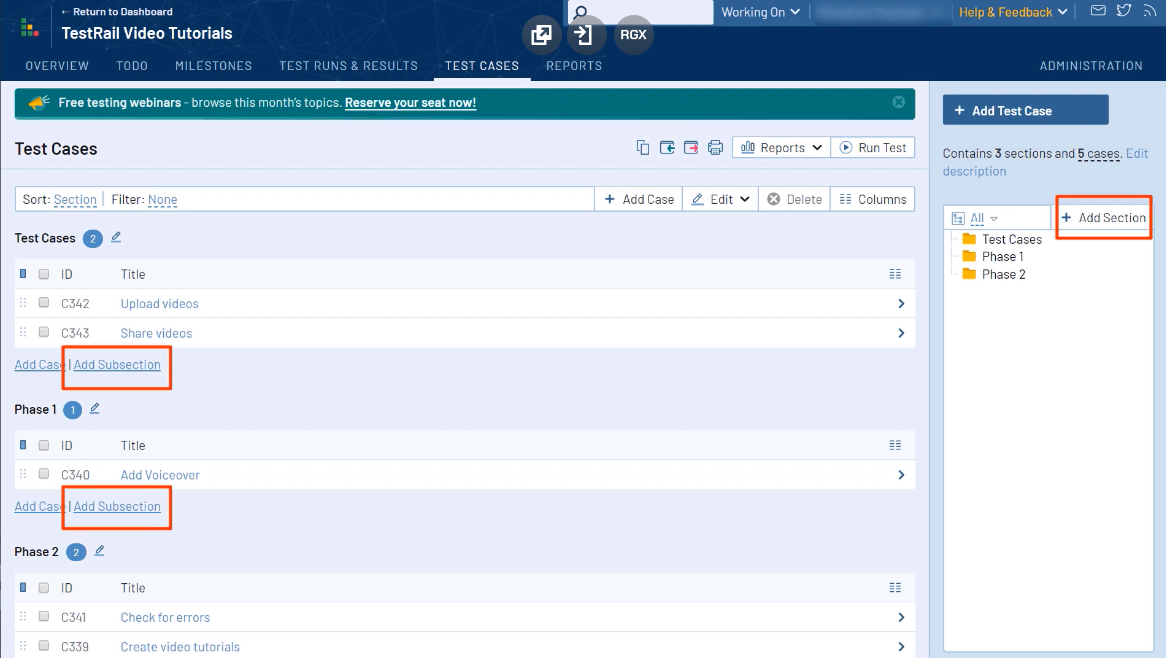Click the export cases icon with red arrow
1166x658 pixels.
pos(691,148)
